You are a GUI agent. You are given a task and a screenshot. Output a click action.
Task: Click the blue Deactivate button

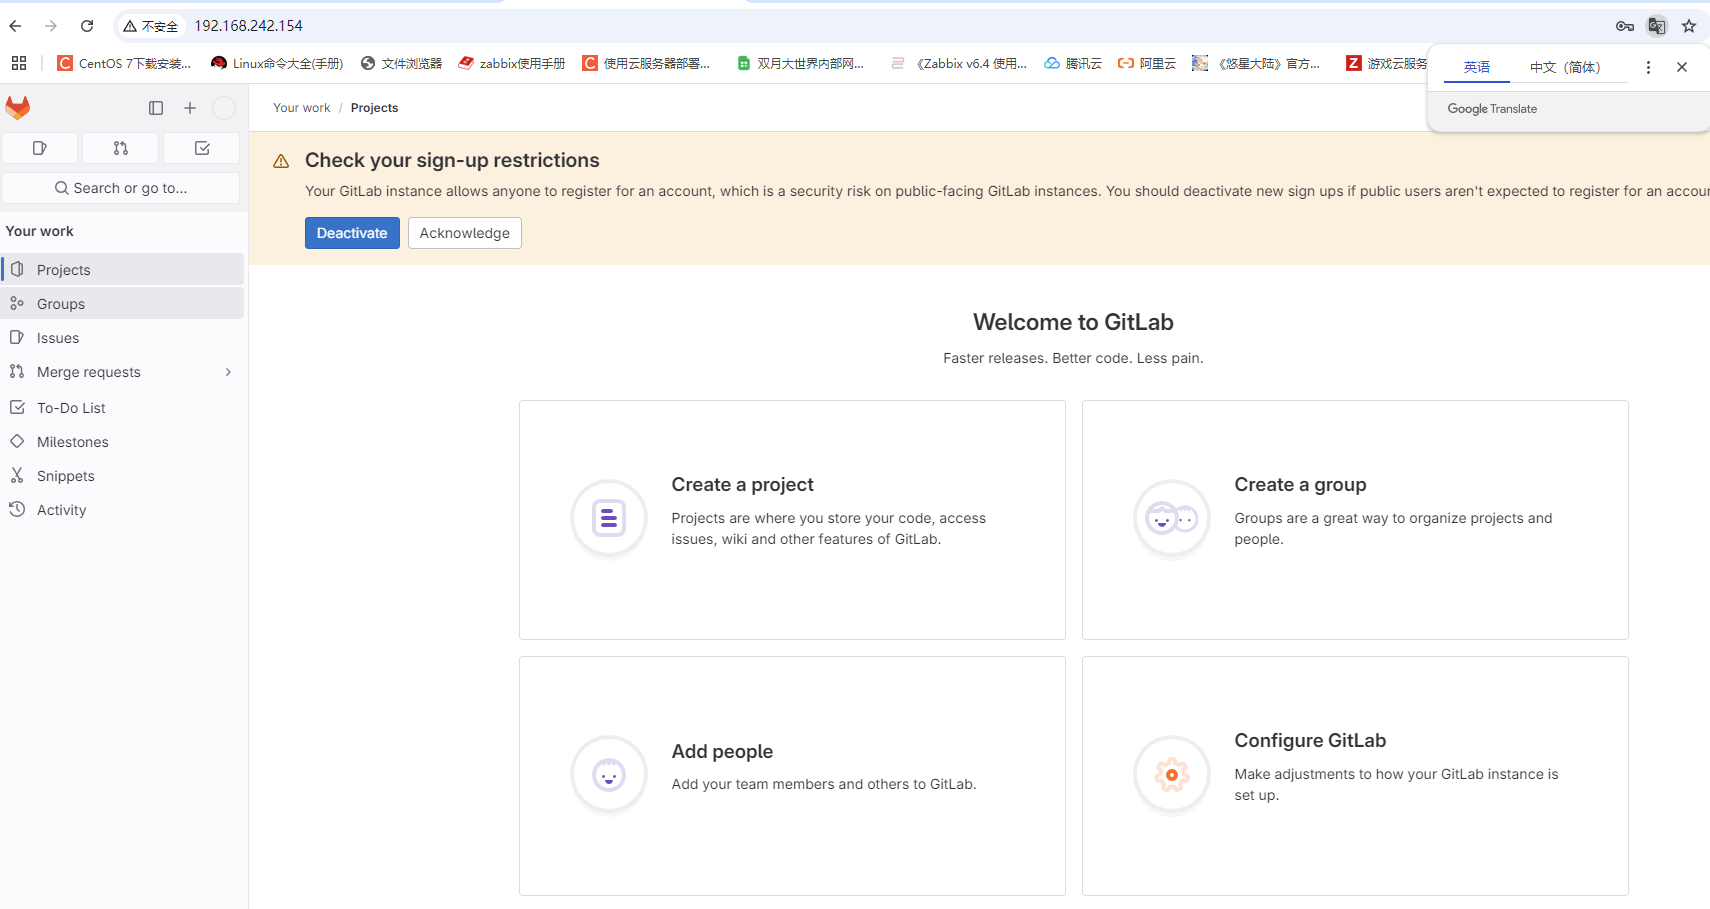click(x=352, y=233)
